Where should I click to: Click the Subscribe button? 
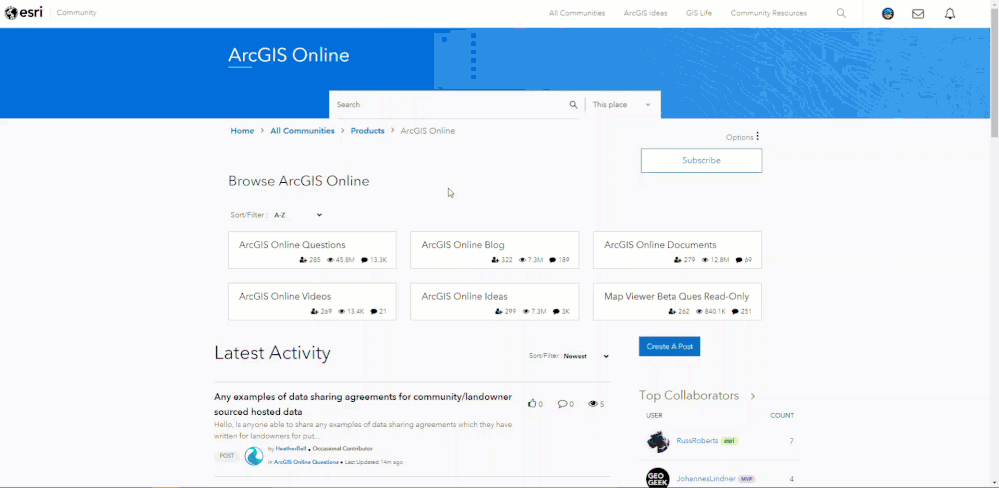pyautogui.click(x=701, y=161)
